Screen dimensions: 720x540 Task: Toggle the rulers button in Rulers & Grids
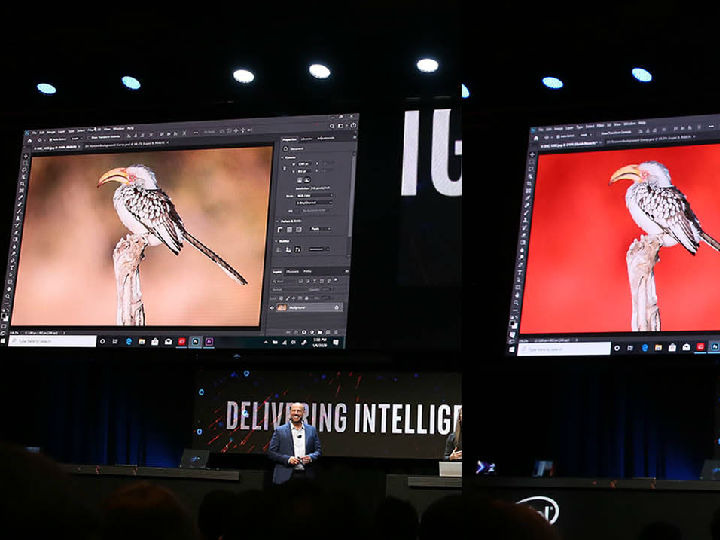pos(280,230)
